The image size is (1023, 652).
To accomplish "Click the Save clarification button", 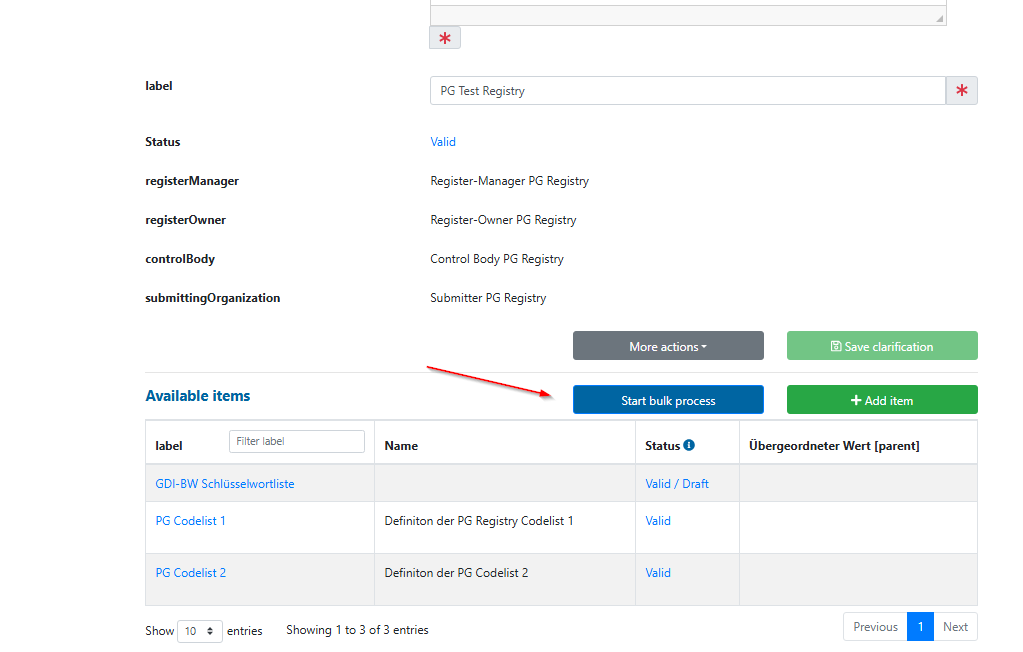I will 881,346.
